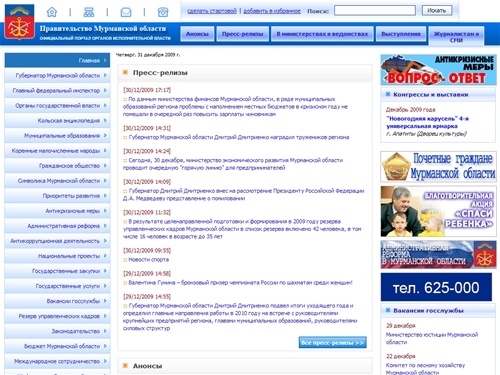This screenshot has width=500, height=375.
Task: Open Административная реформа в Мурманской области banner
Action: (438, 255)
